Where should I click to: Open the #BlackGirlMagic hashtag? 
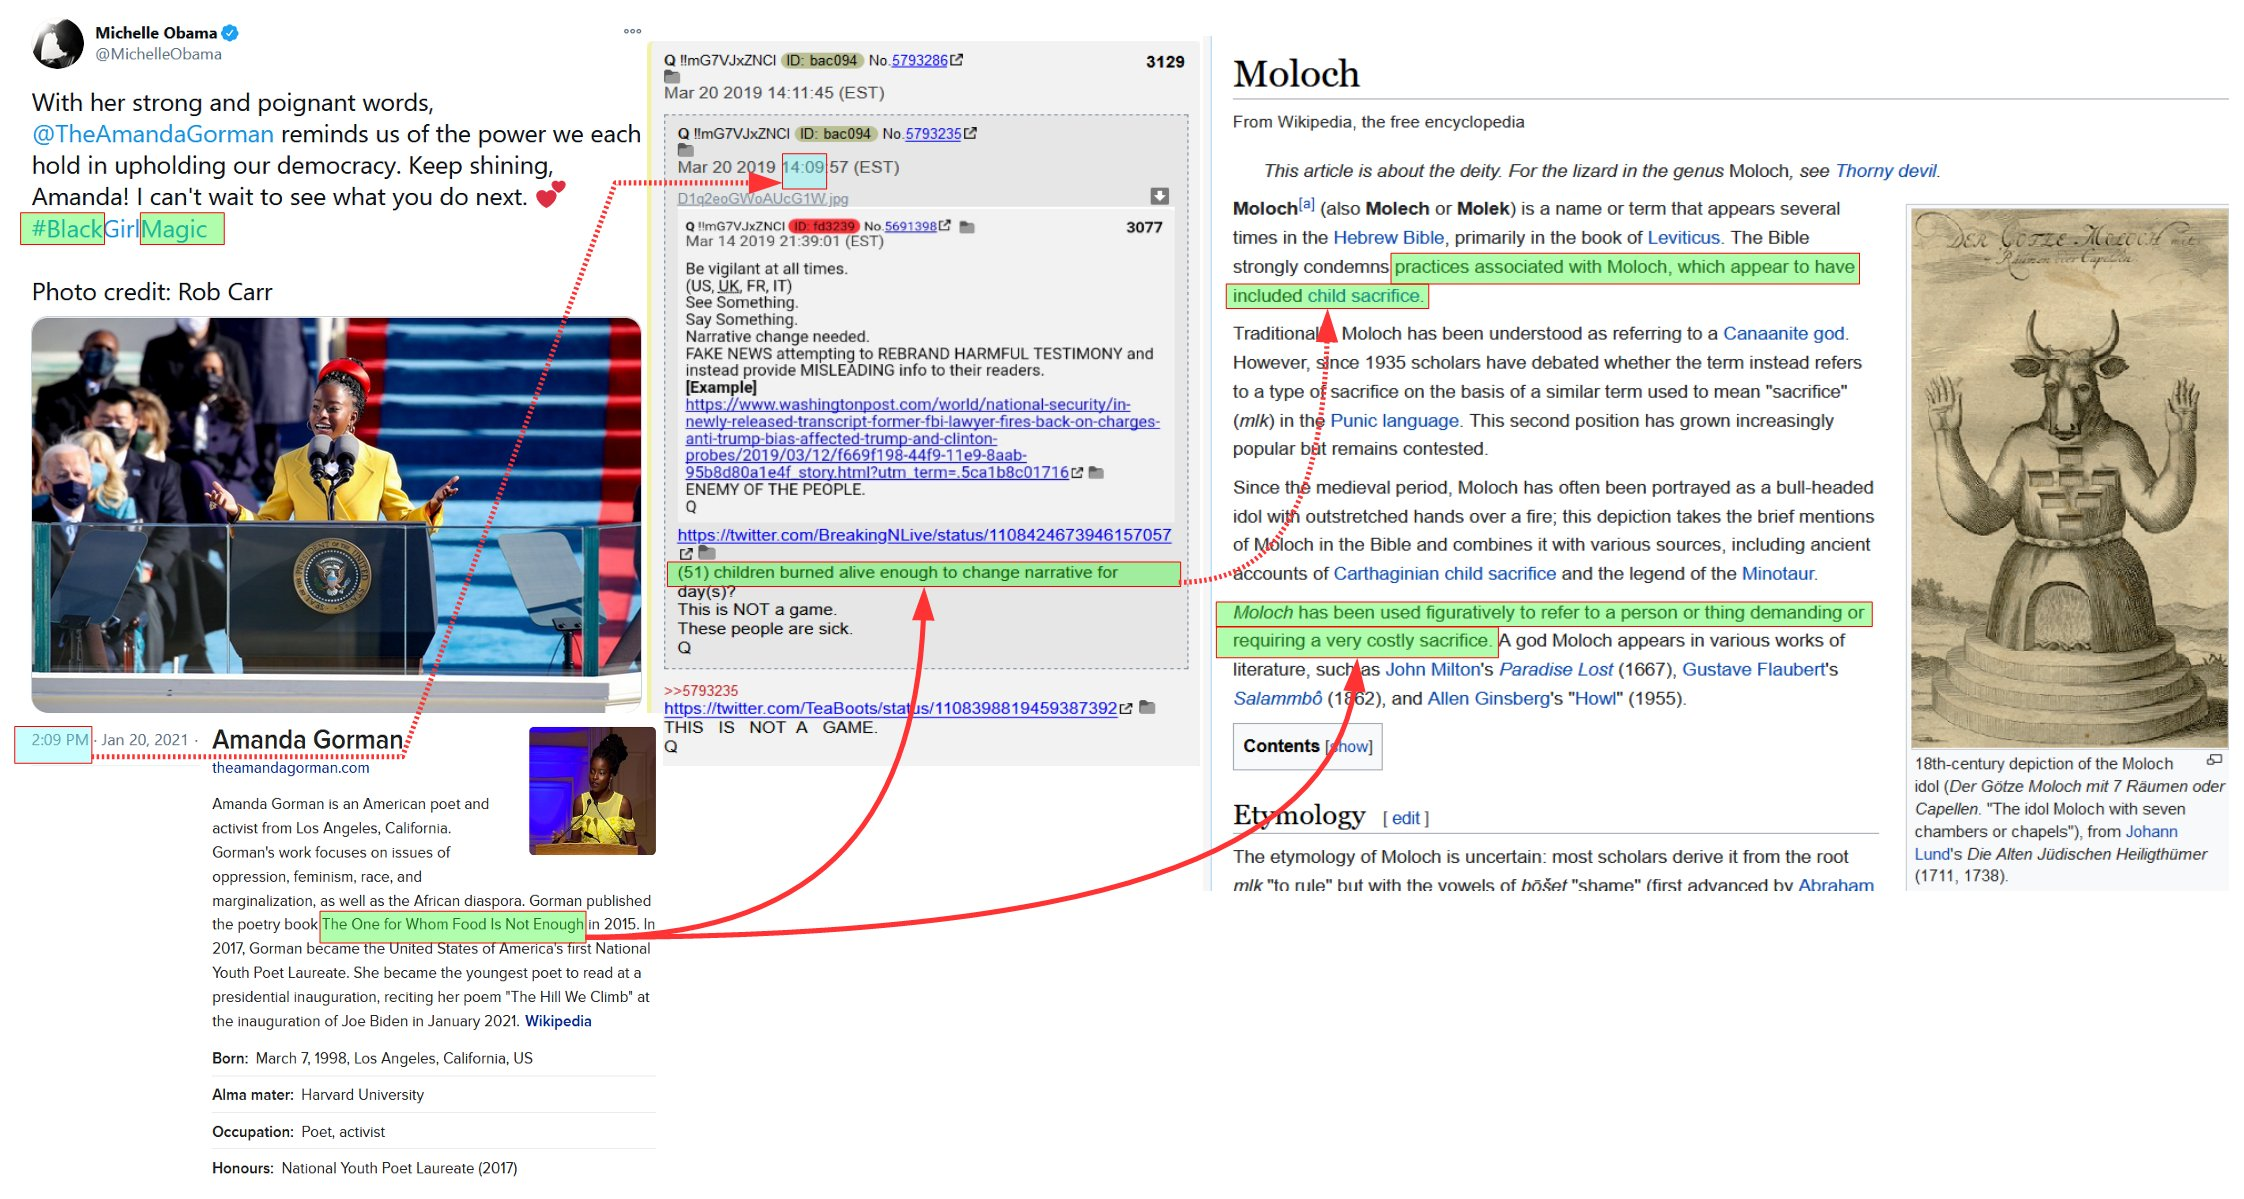120,229
